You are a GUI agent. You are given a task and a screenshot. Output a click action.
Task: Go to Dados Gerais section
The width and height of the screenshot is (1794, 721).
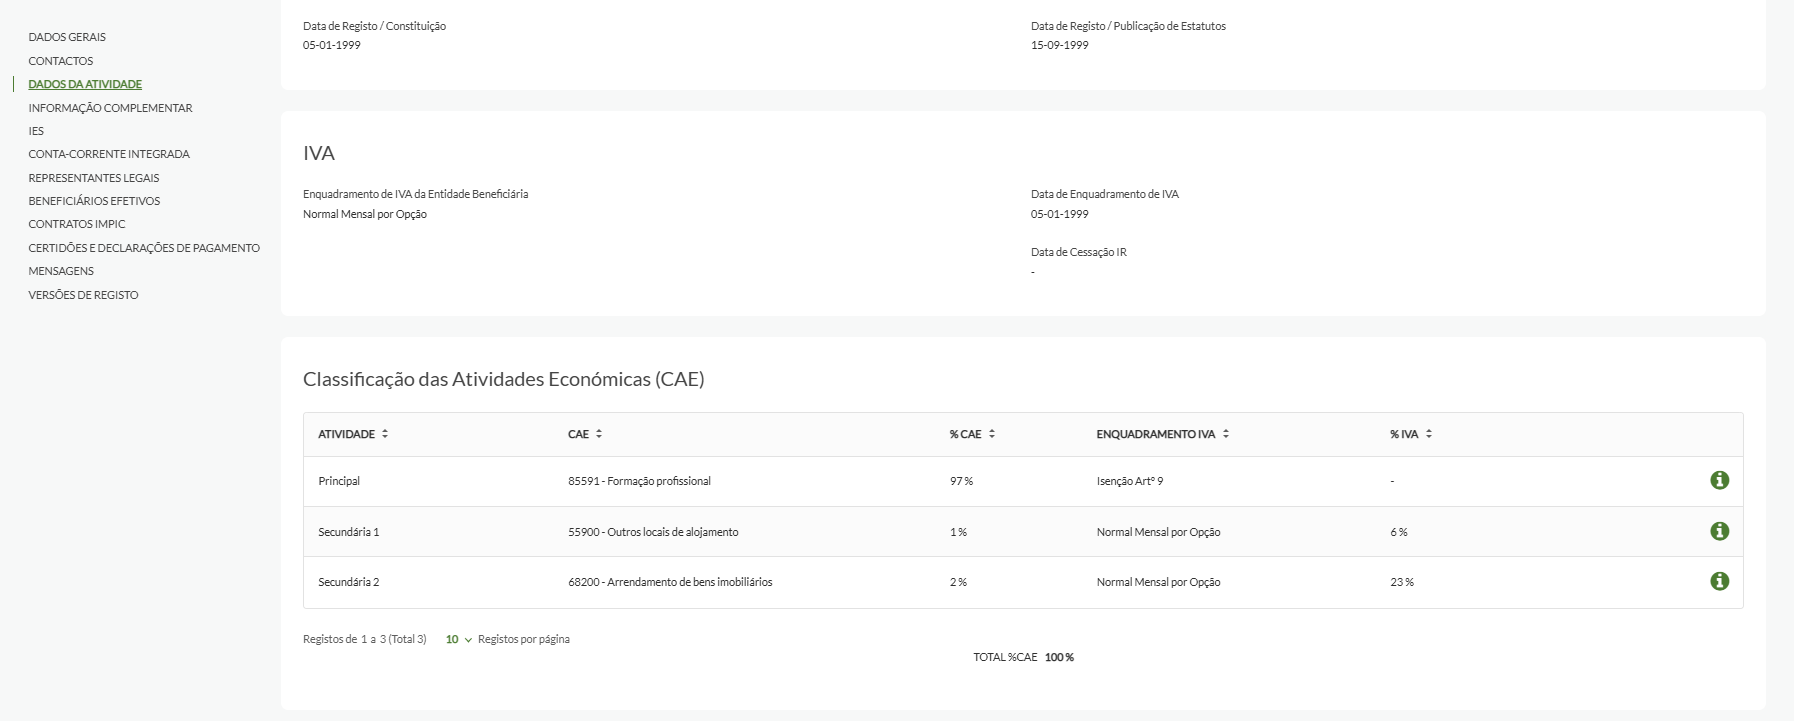coord(67,37)
